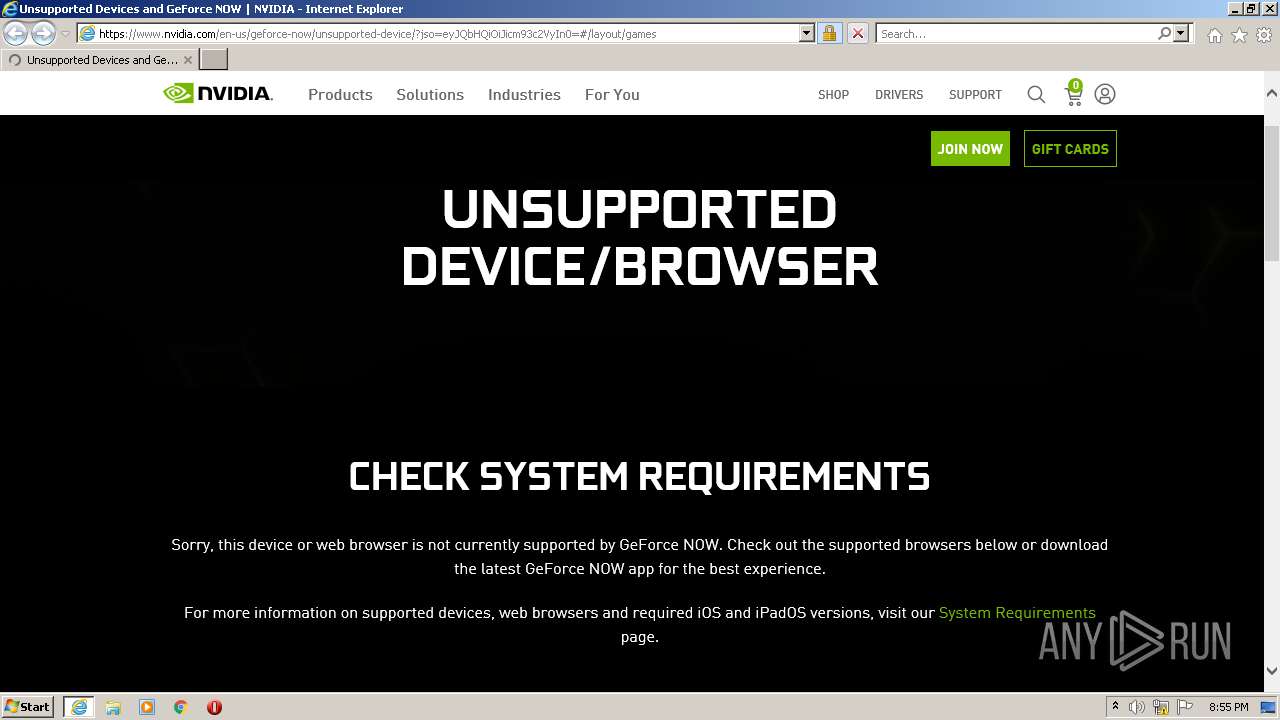The height and width of the screenshot is (720, 1280).
Task: Open the red Opera-style taskbar icon
Action: [x=214, y=707]
